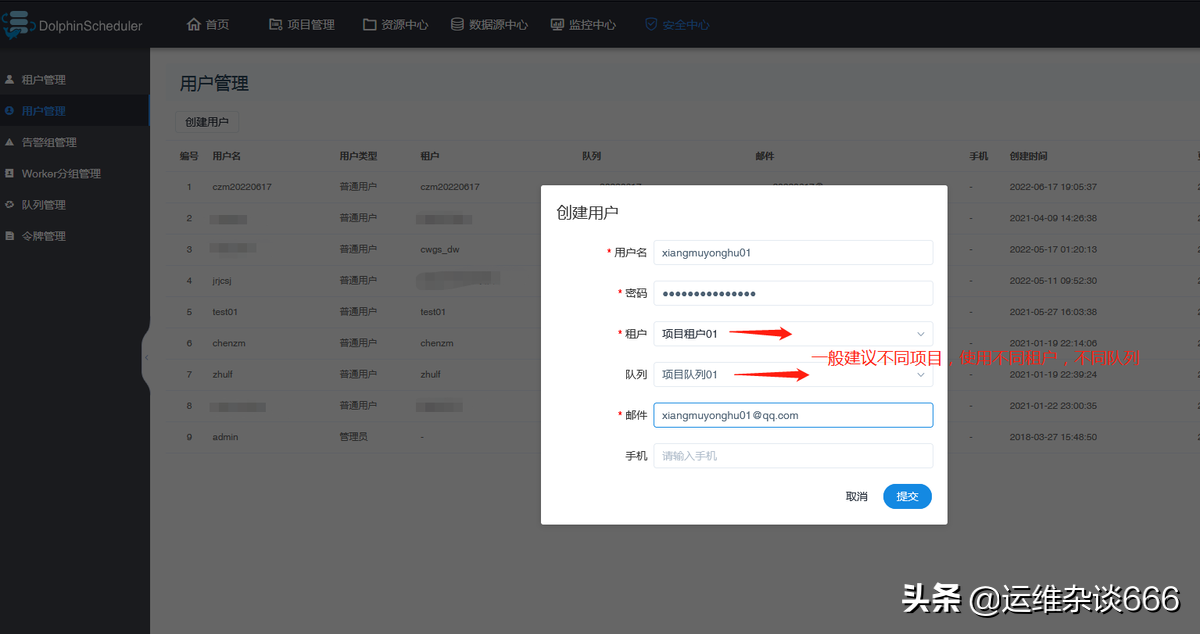The height and width of the screenshot is (634, 1200).
Task: Click the 提交 submit button
Action: (x=907, y=496)
